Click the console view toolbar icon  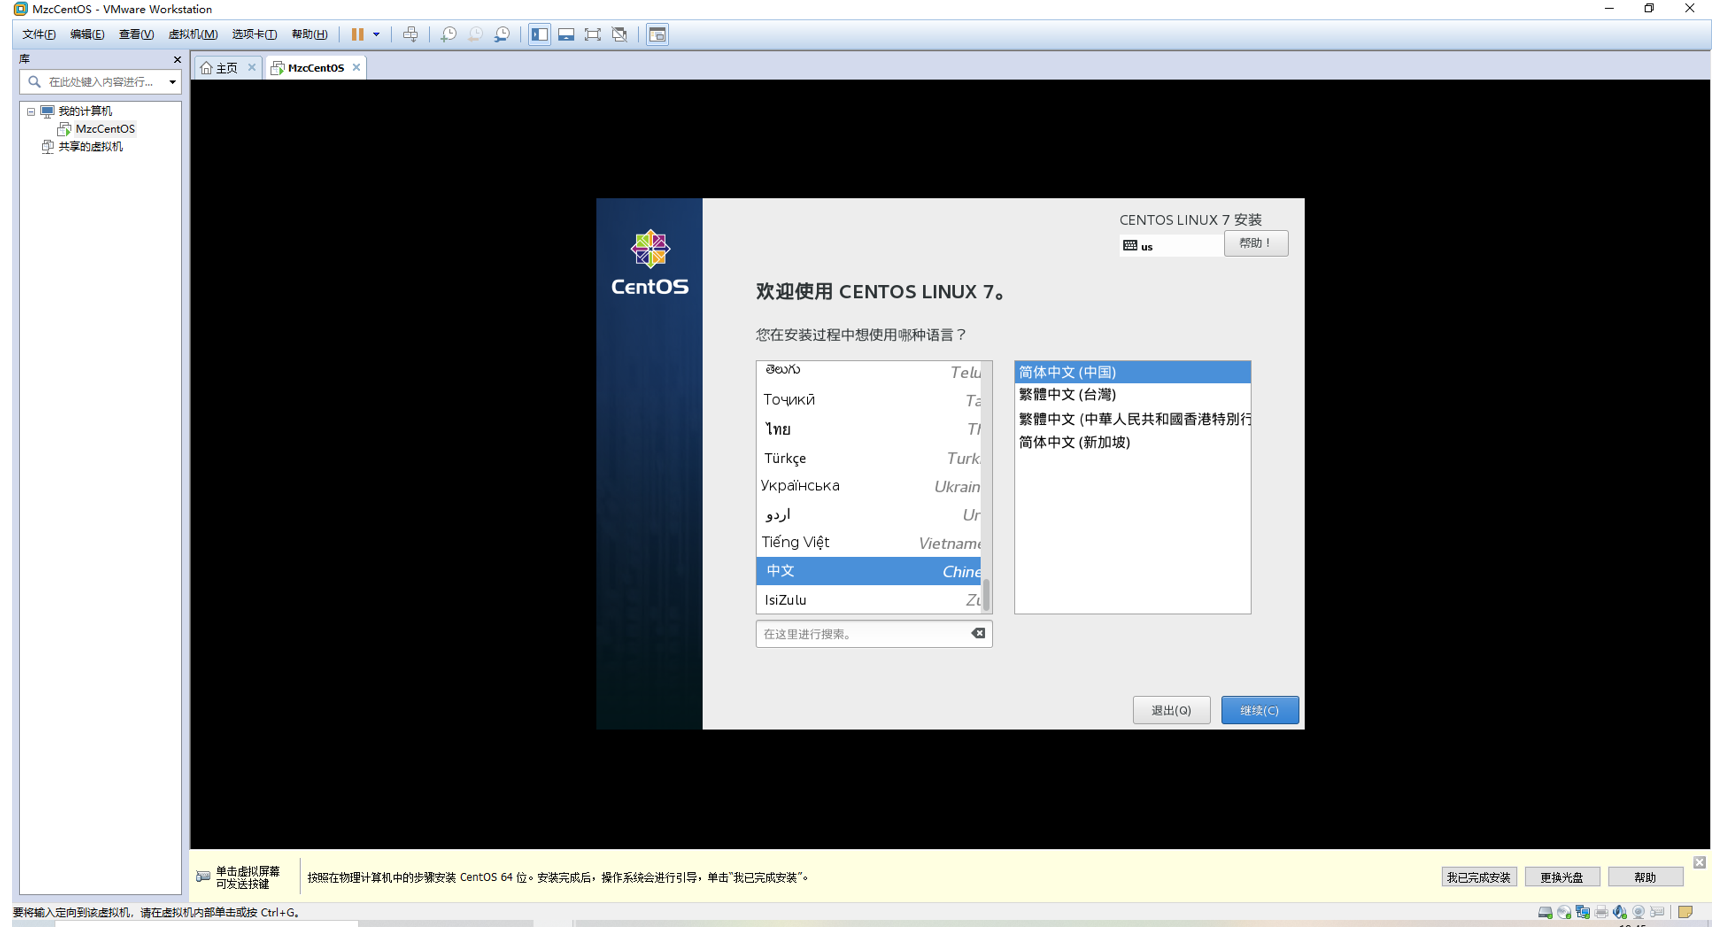coord(657,35)
